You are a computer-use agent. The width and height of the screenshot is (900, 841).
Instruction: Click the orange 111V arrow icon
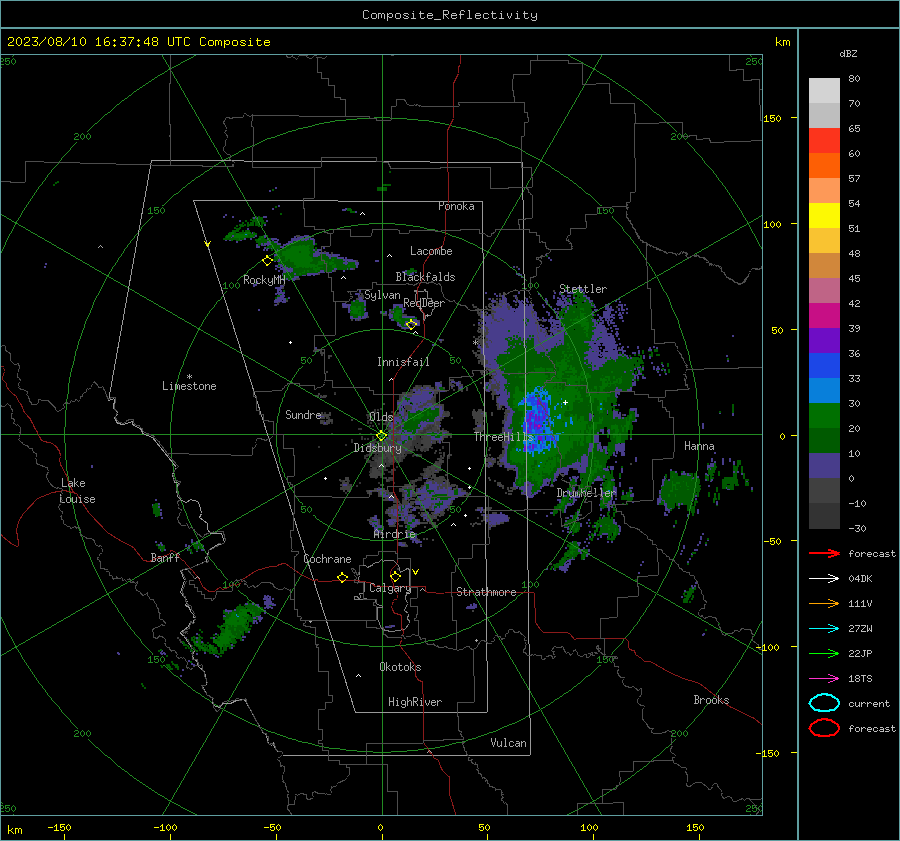coord(824,603)
